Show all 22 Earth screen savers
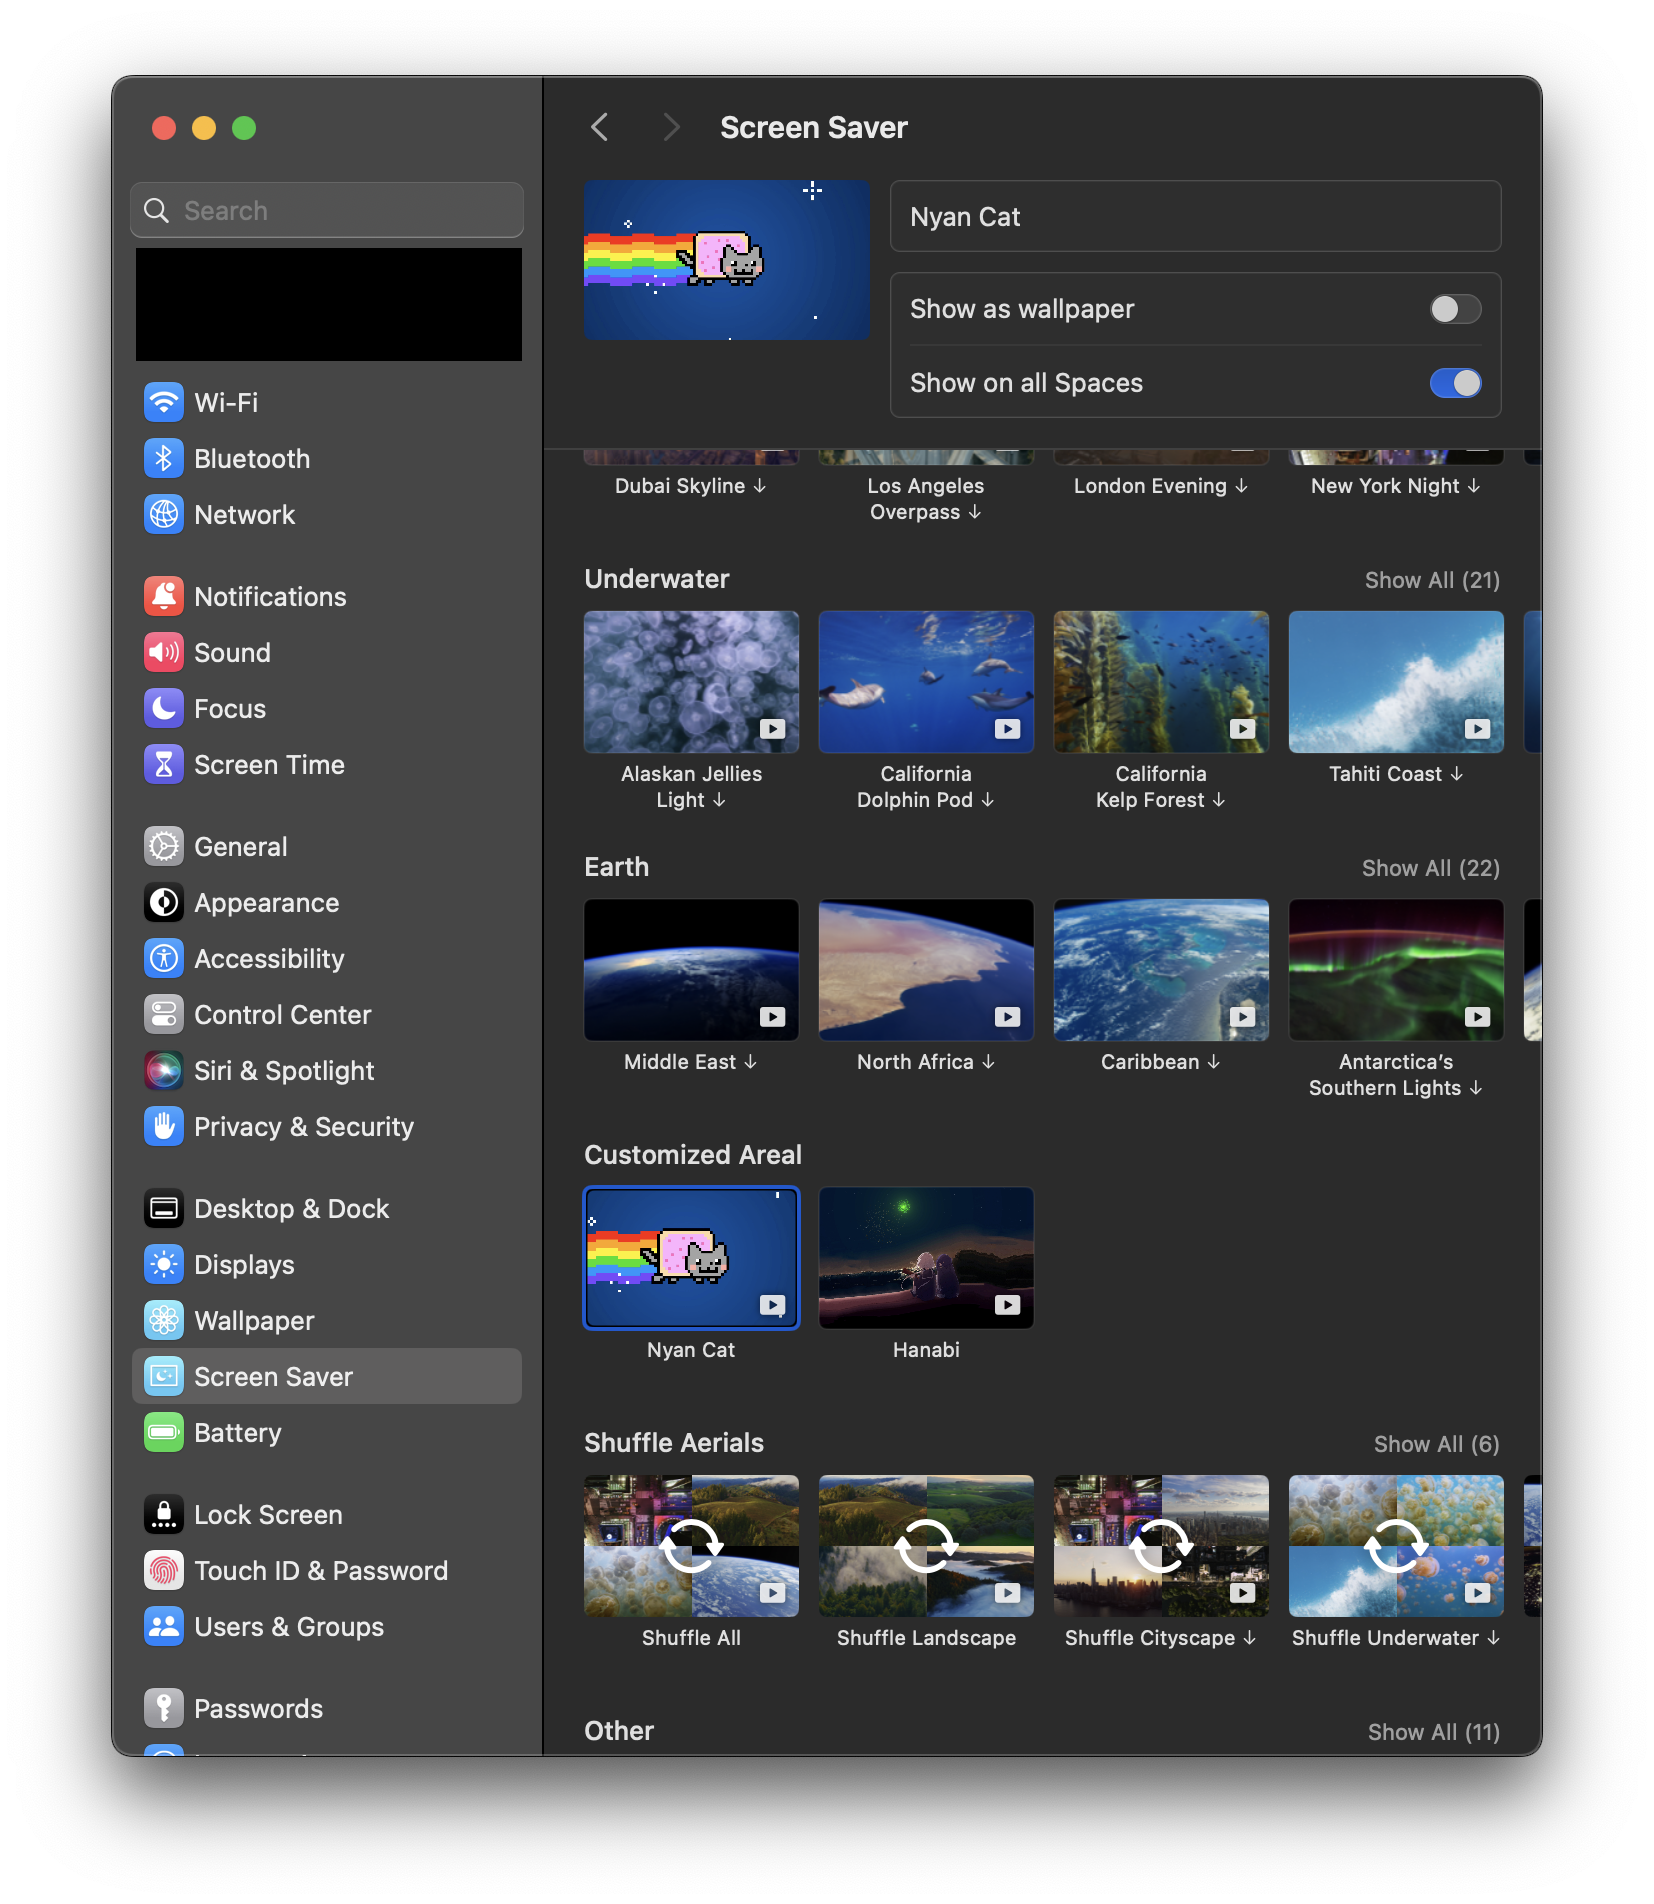 click(x=1431, y=868)
